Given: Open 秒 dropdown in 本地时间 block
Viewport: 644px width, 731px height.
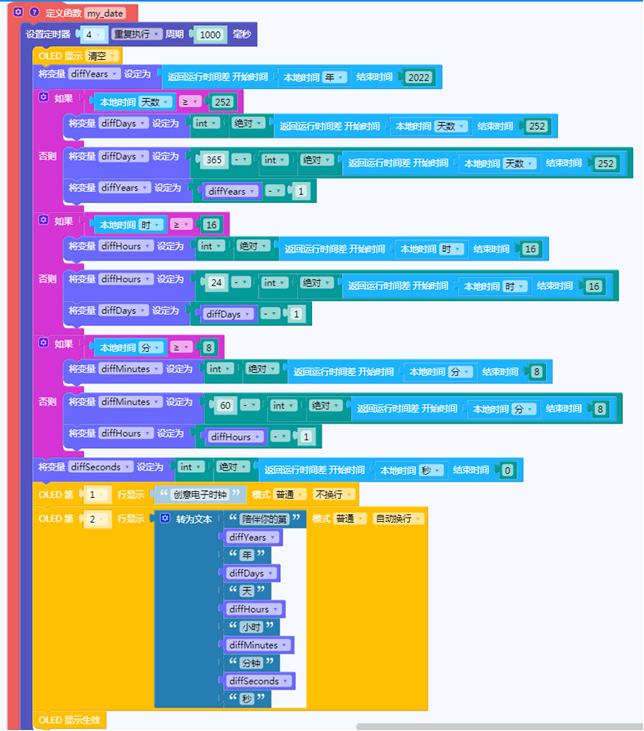Looking at the screenshot, I should (431, 470).
